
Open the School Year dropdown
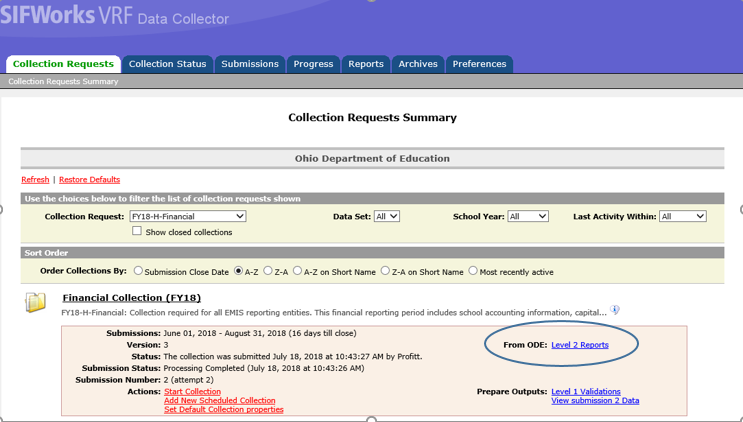point(528,216)
